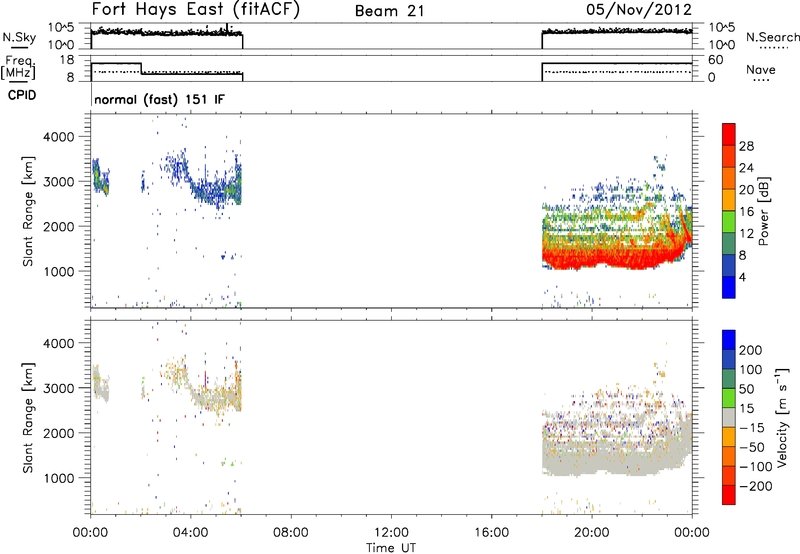Image resolution: width=800 pixels, height=554 pixels.
Task: Select the "Freq. [MHz]" axis label
Action: tap(19, 67)
